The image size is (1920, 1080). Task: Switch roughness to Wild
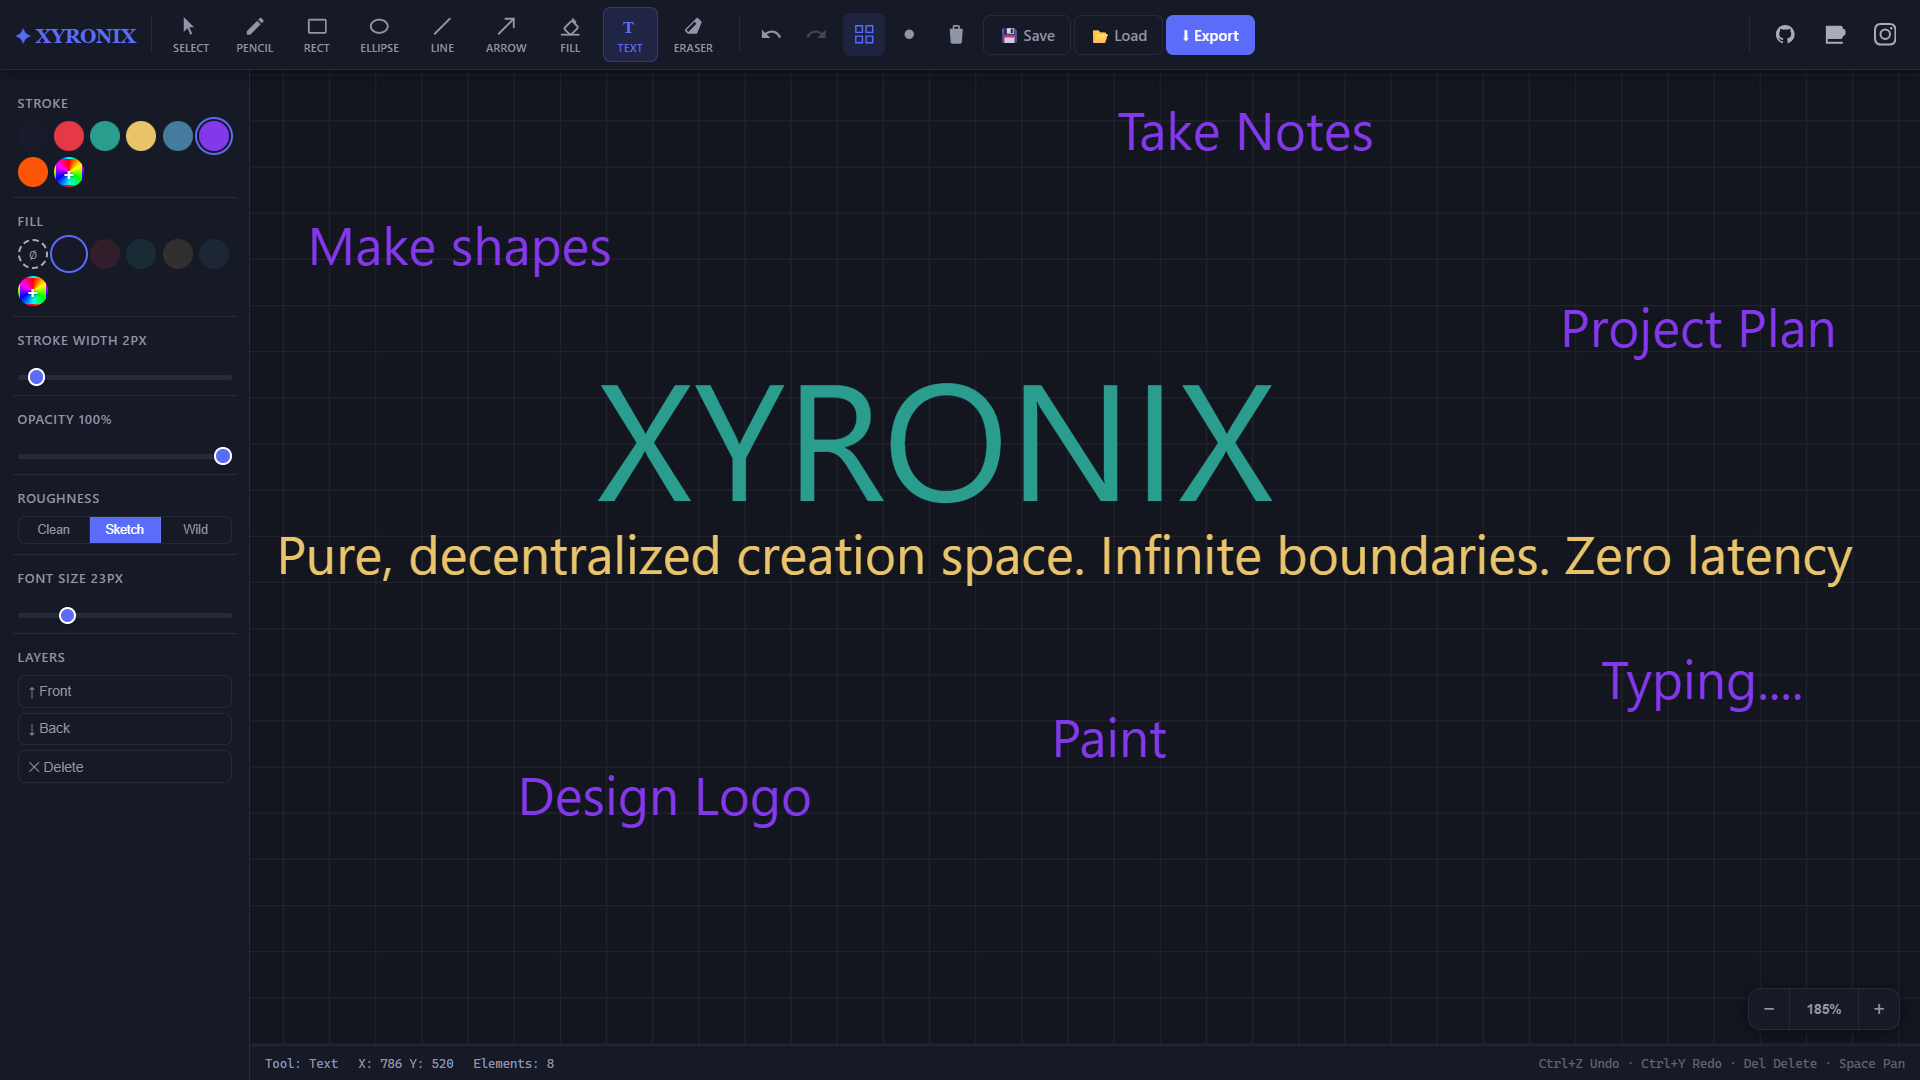click(x=195, y=529)
